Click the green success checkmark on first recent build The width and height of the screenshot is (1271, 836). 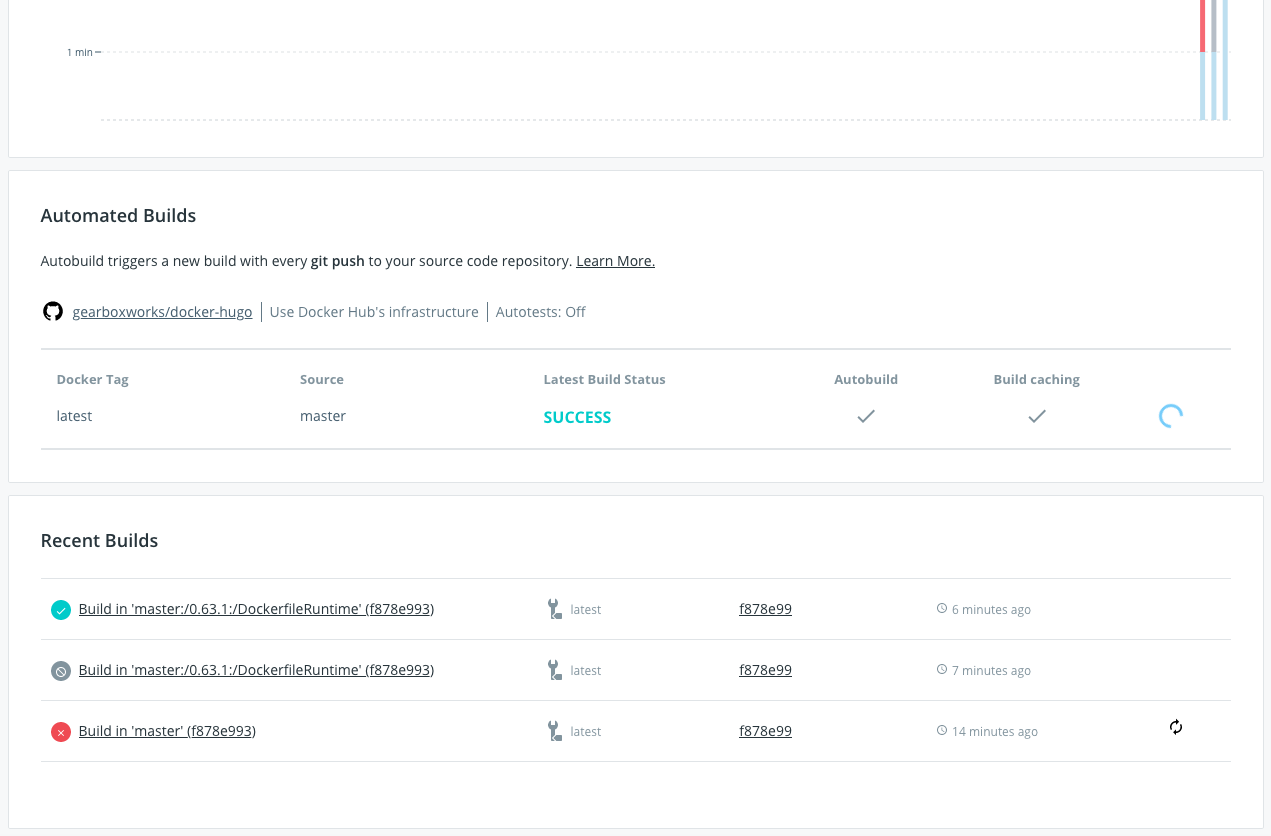(x=60, y=609)
